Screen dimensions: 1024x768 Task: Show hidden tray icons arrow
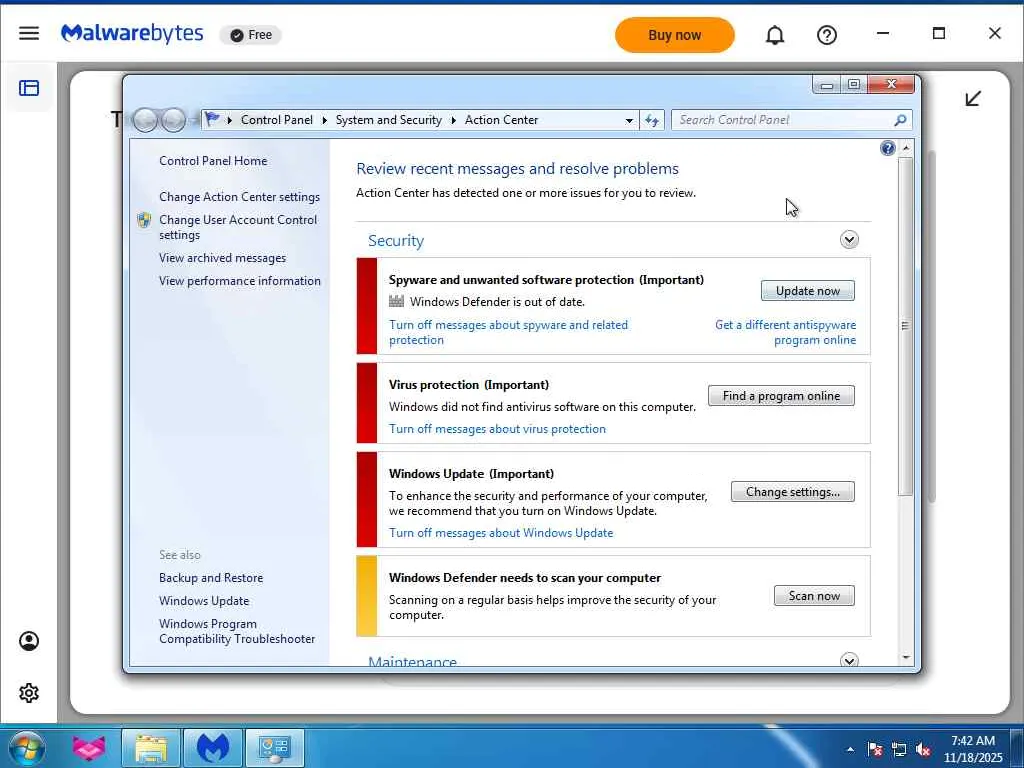pos(850,749)
